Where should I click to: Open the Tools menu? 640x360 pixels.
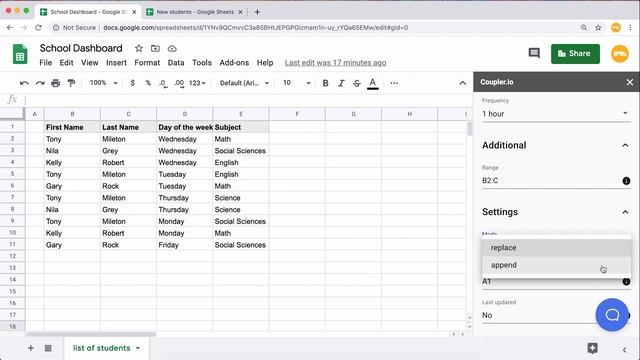point(202,63)
